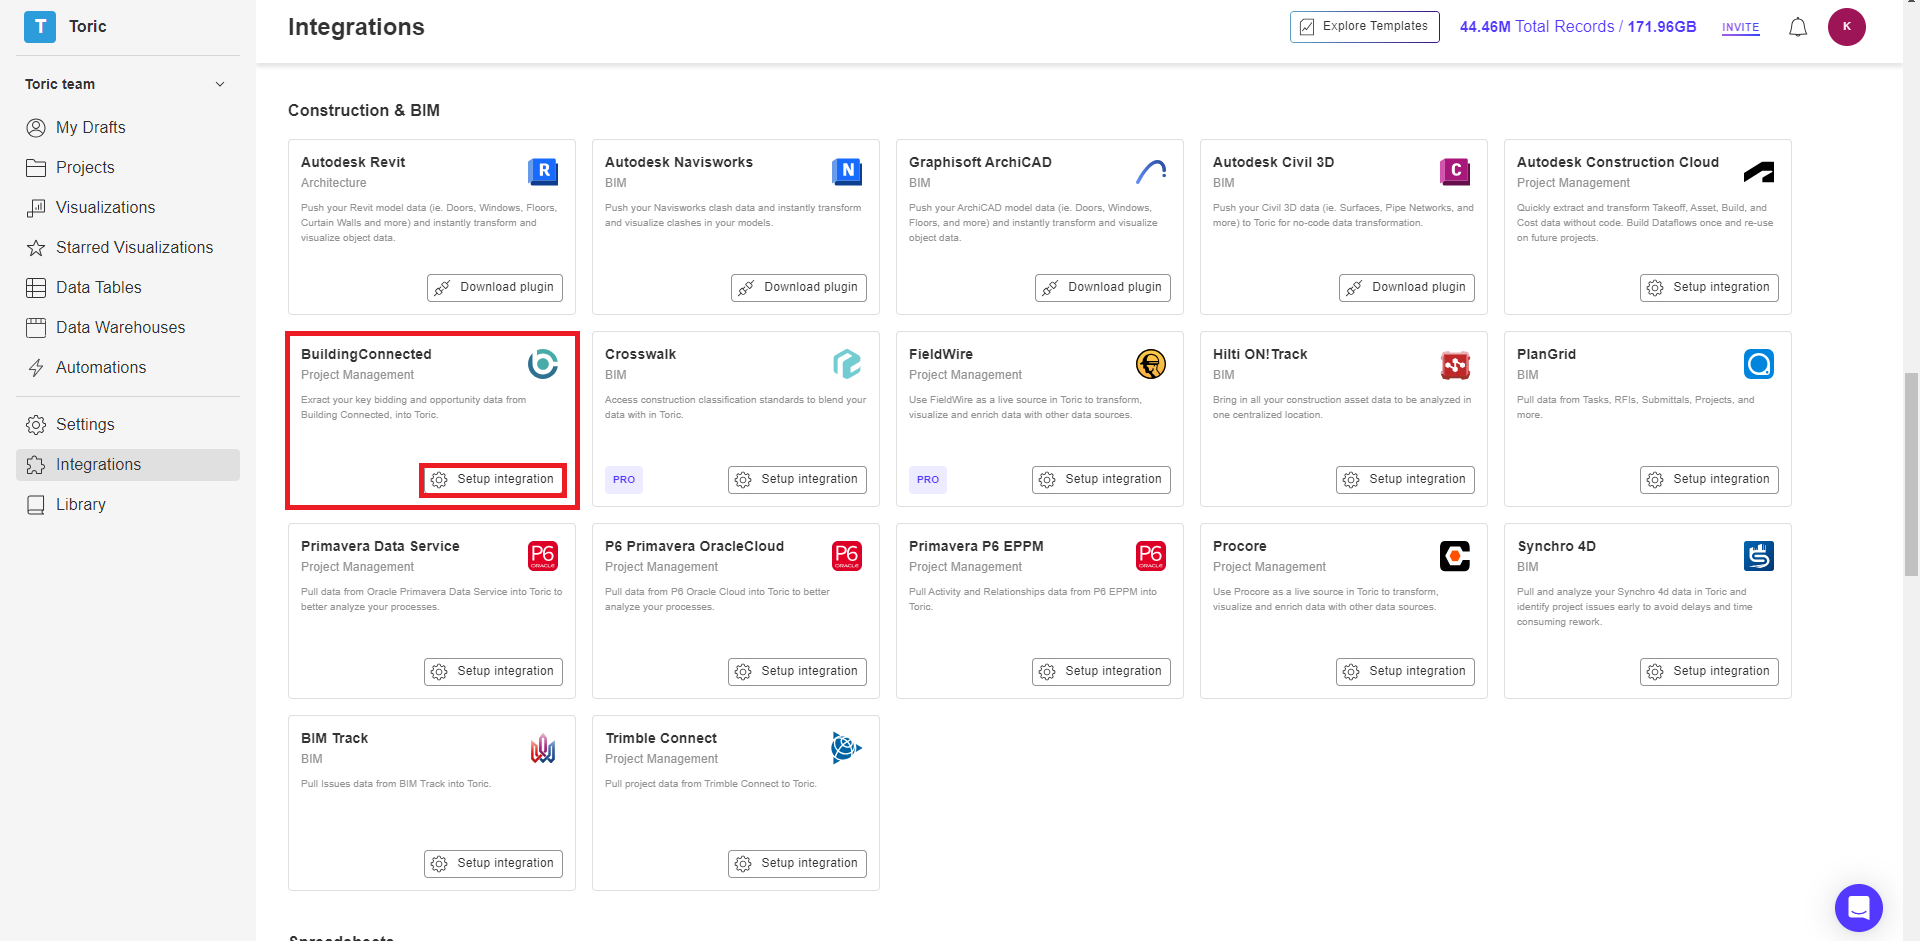This screenshot has width=1920, height=941.
Task: Setup integration for P6 Primavera OracleCloud
Action: [797, 671]
